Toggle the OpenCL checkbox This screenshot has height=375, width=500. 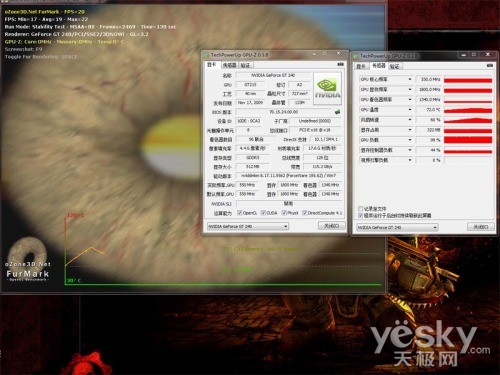click(x=239, y=213)
